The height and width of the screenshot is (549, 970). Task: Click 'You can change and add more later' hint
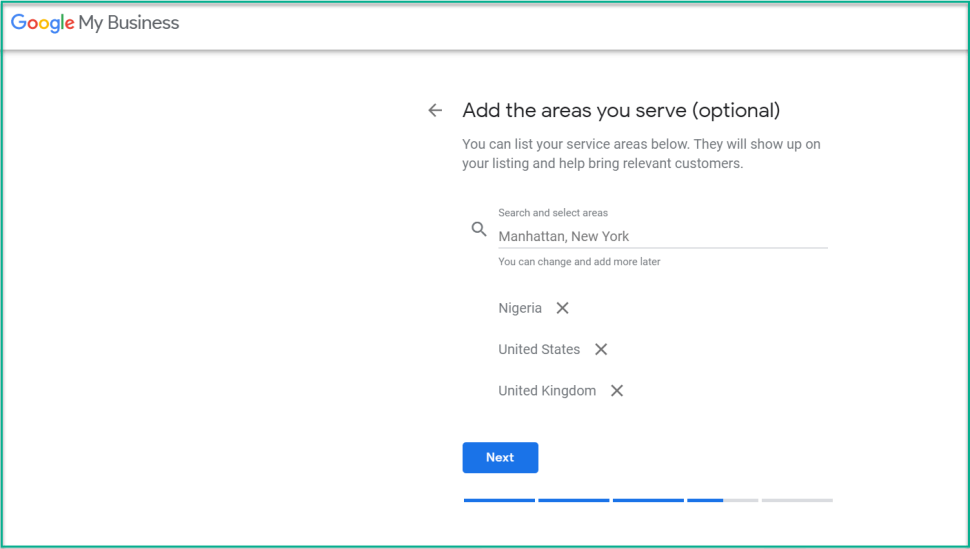579,262
